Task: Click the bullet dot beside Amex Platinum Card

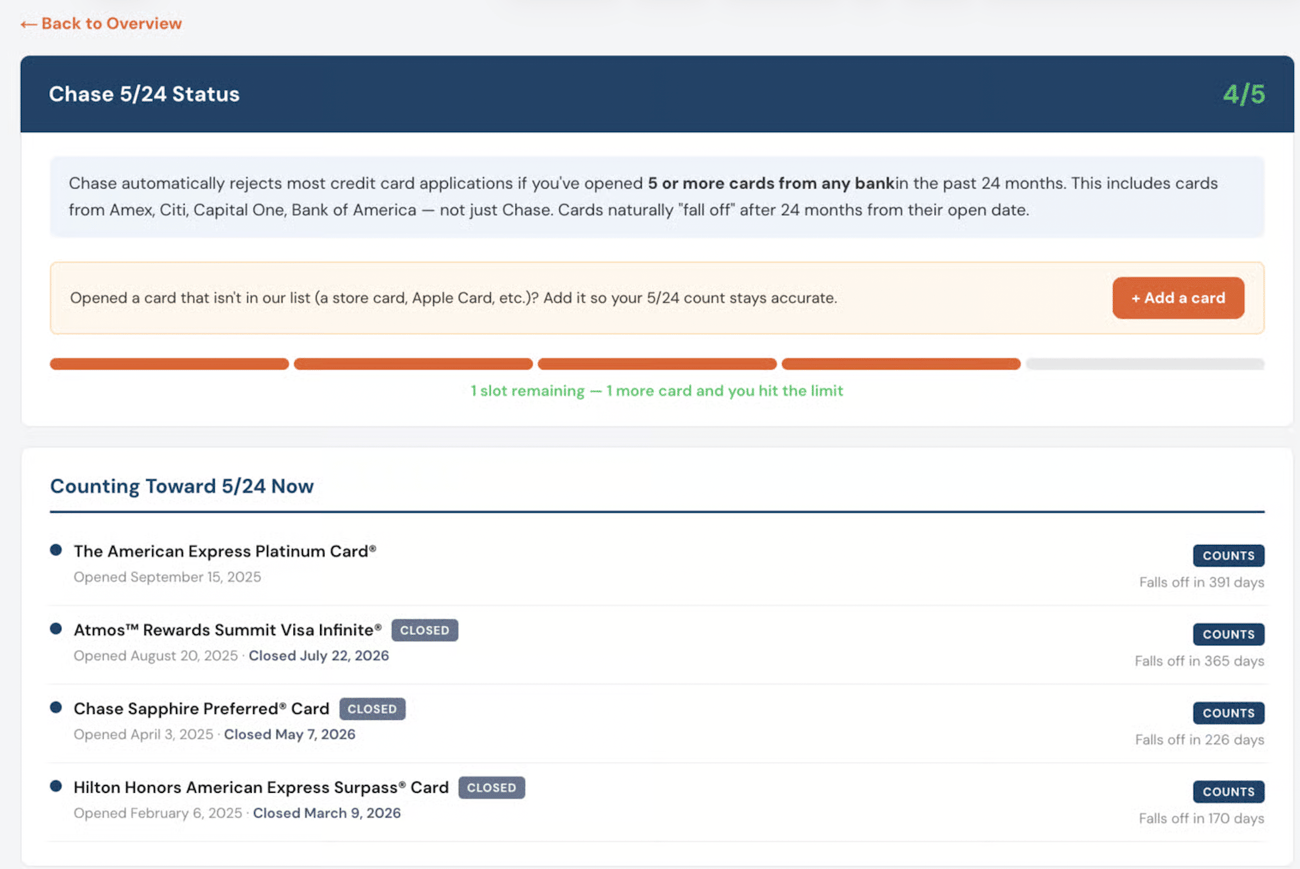Action: (56, 550)
